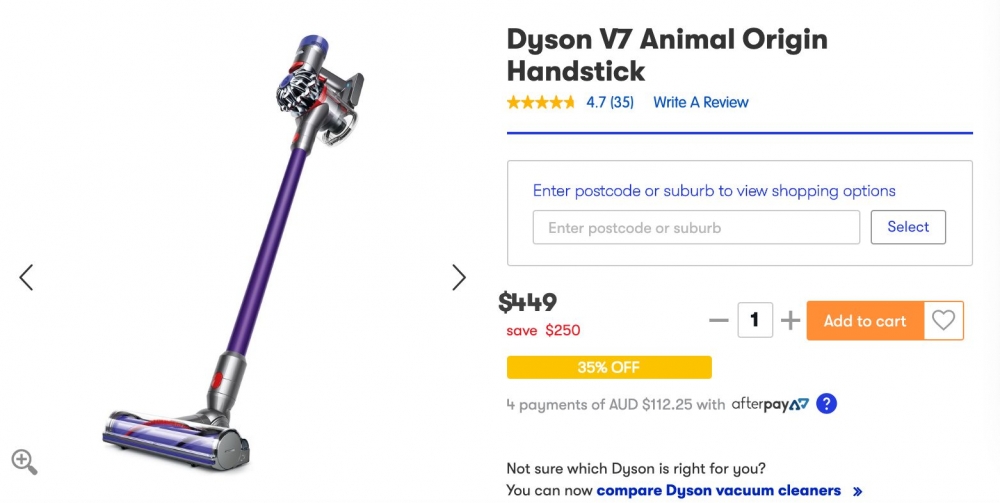Open the Write A Review link
Image resolution: width=1000 pixels, height=503 pixels.
[700, 102]
